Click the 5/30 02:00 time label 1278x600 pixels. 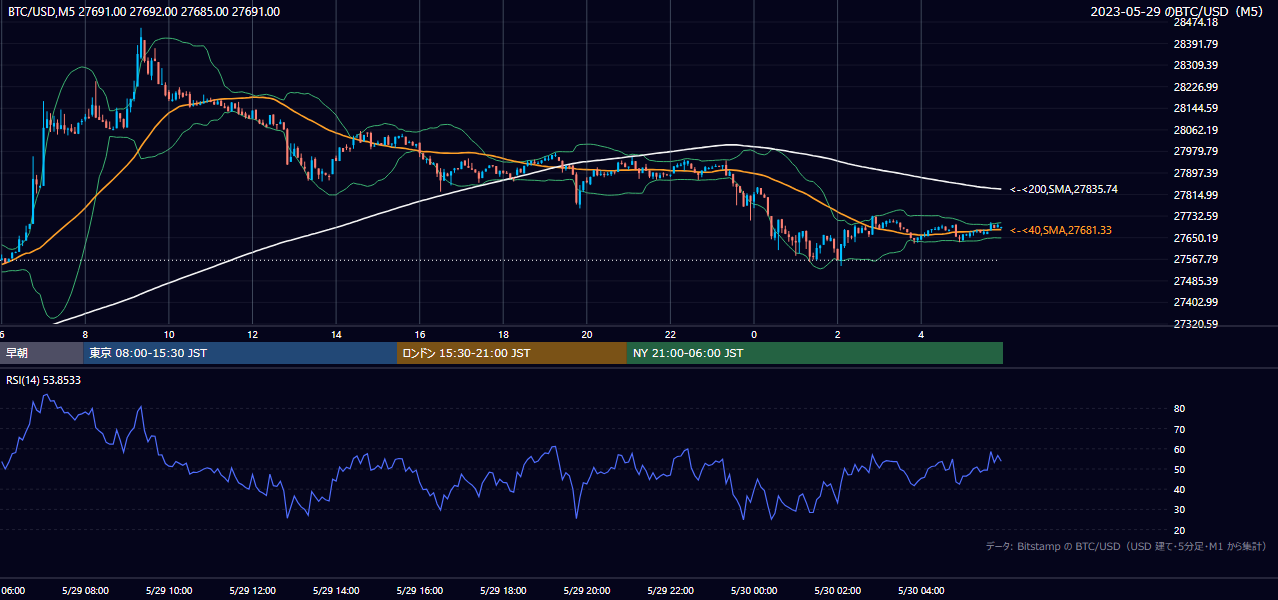tap(838, 591)
